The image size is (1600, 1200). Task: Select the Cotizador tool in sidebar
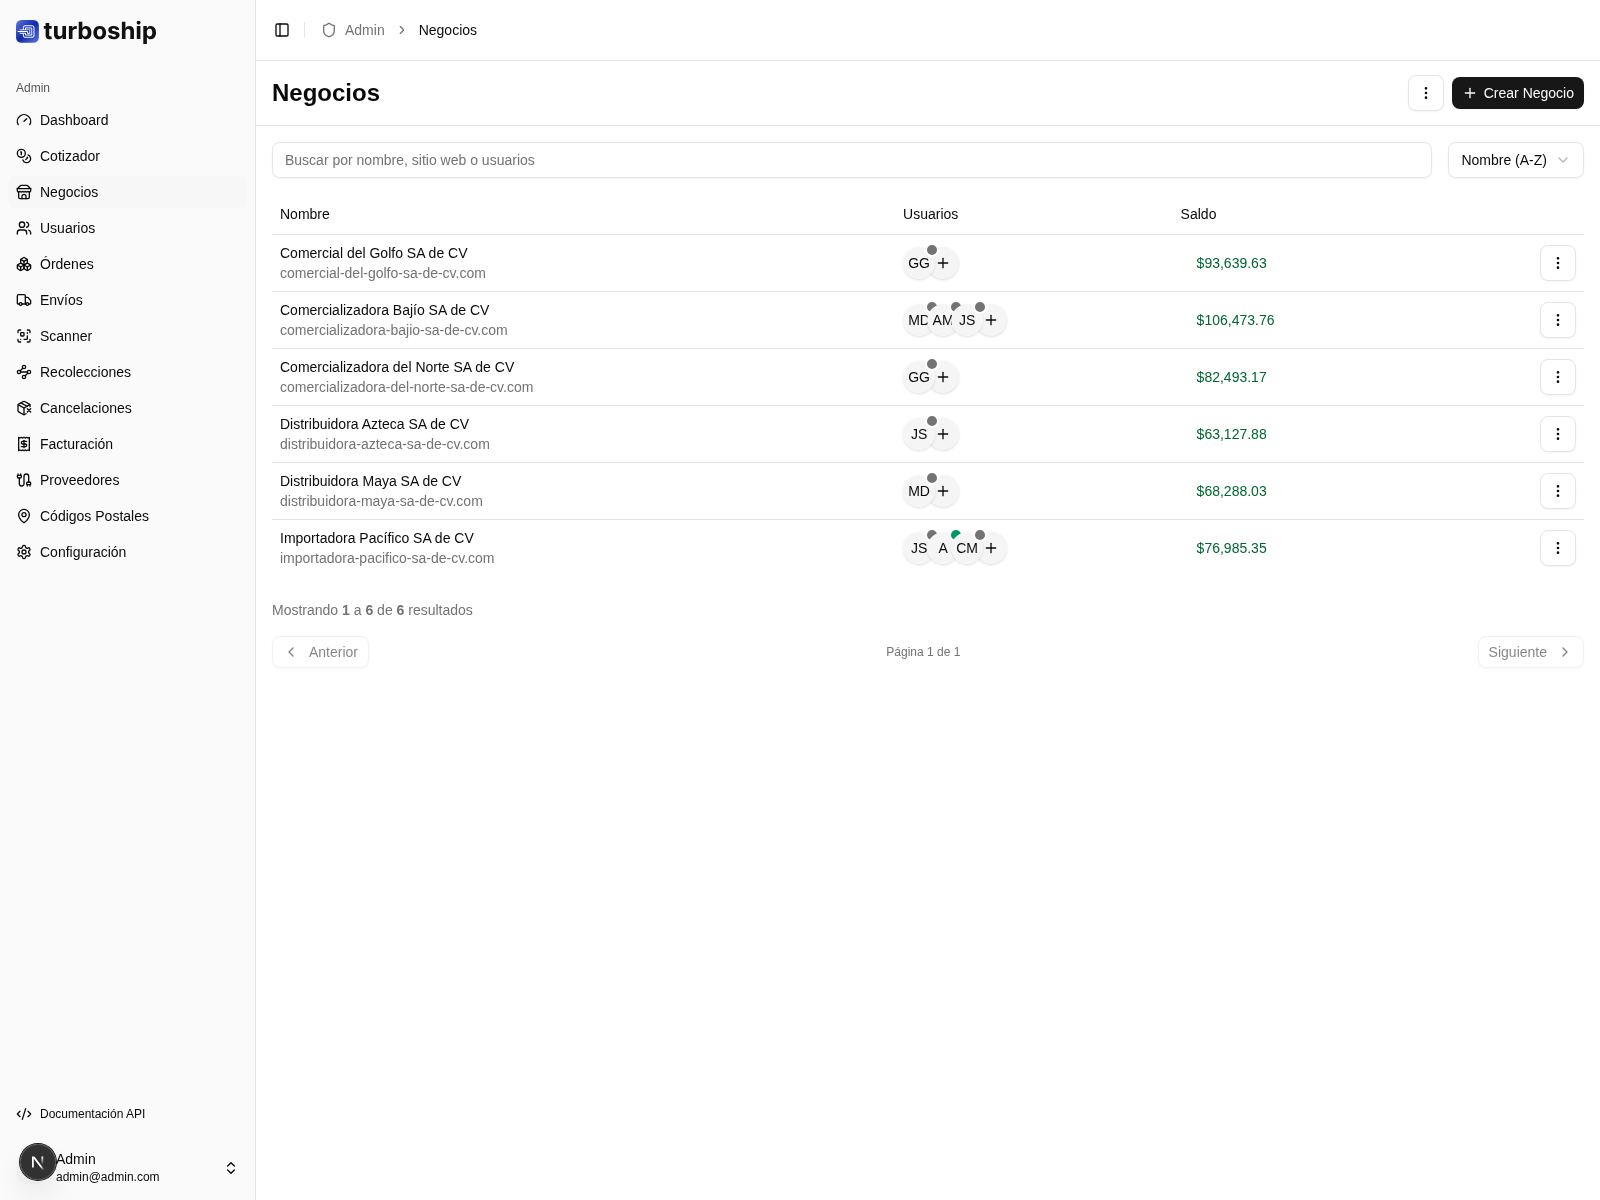click(x=69, y=156)
